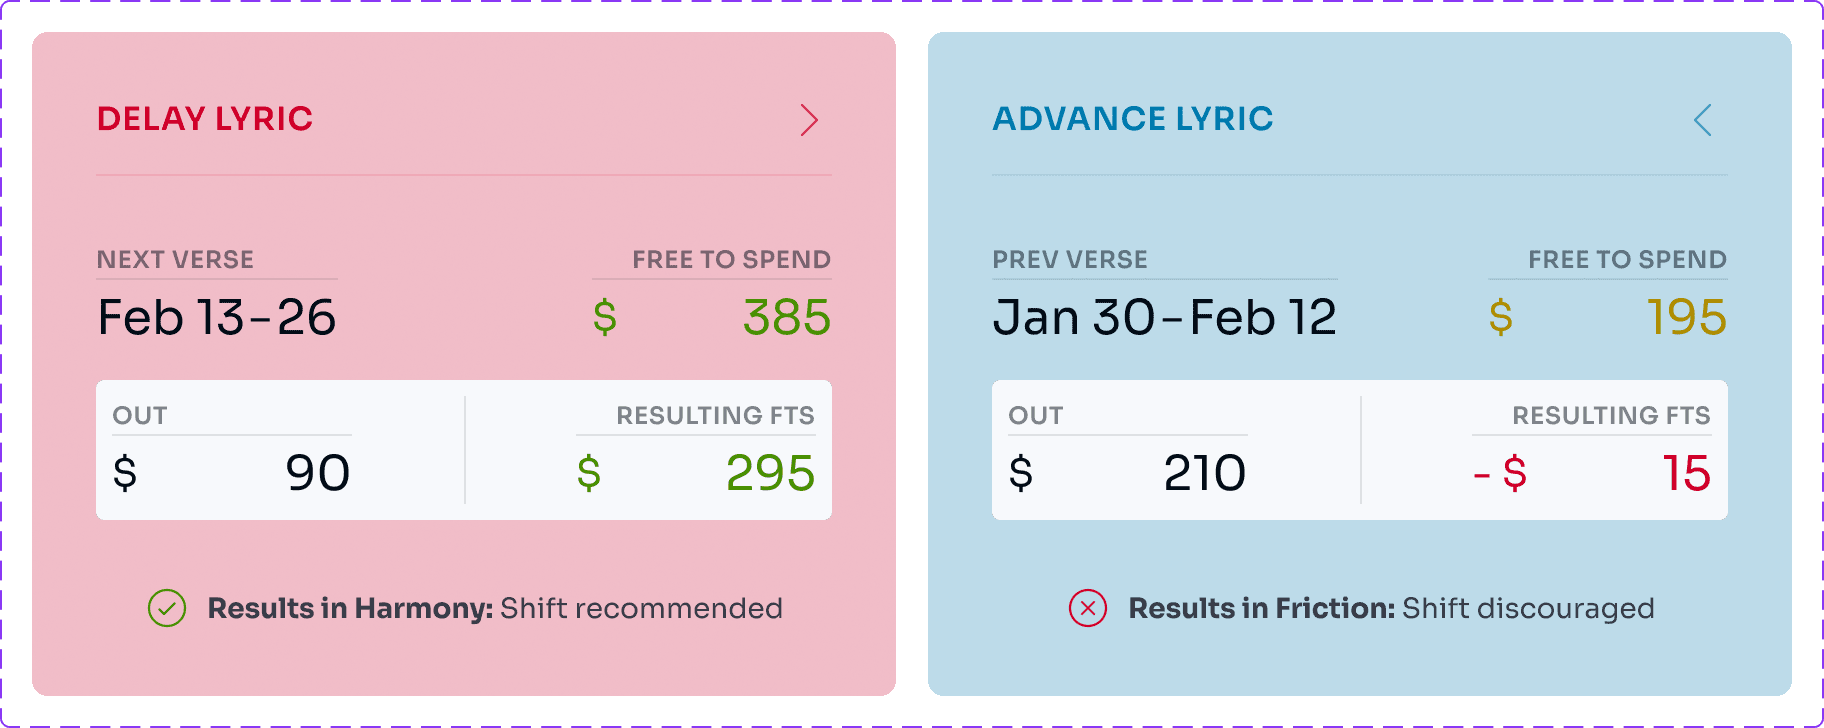1824x728 pixels.
Task: Click the Results in Harmony message
Action: pos(495,608)
